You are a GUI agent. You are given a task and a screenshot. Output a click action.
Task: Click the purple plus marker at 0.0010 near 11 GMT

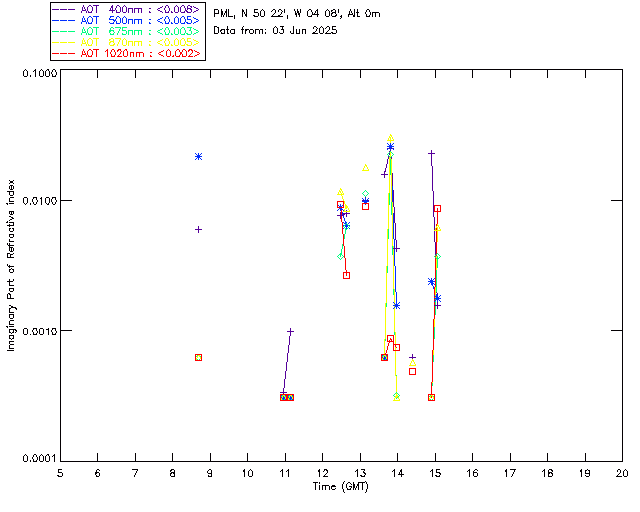pos(290,331)
